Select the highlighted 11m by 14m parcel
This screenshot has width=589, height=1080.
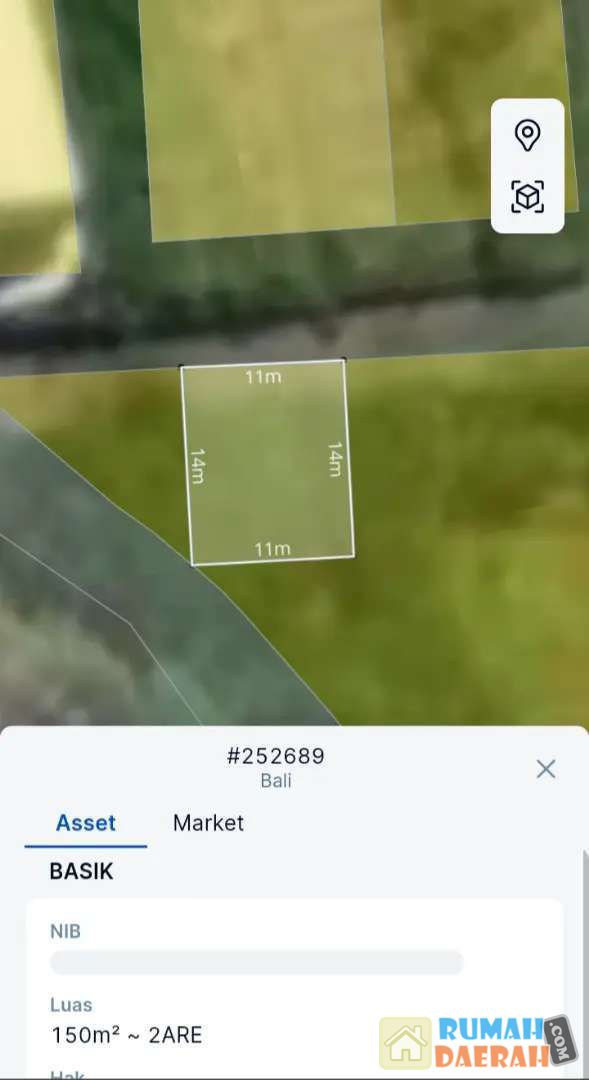[x=267, y=462]
